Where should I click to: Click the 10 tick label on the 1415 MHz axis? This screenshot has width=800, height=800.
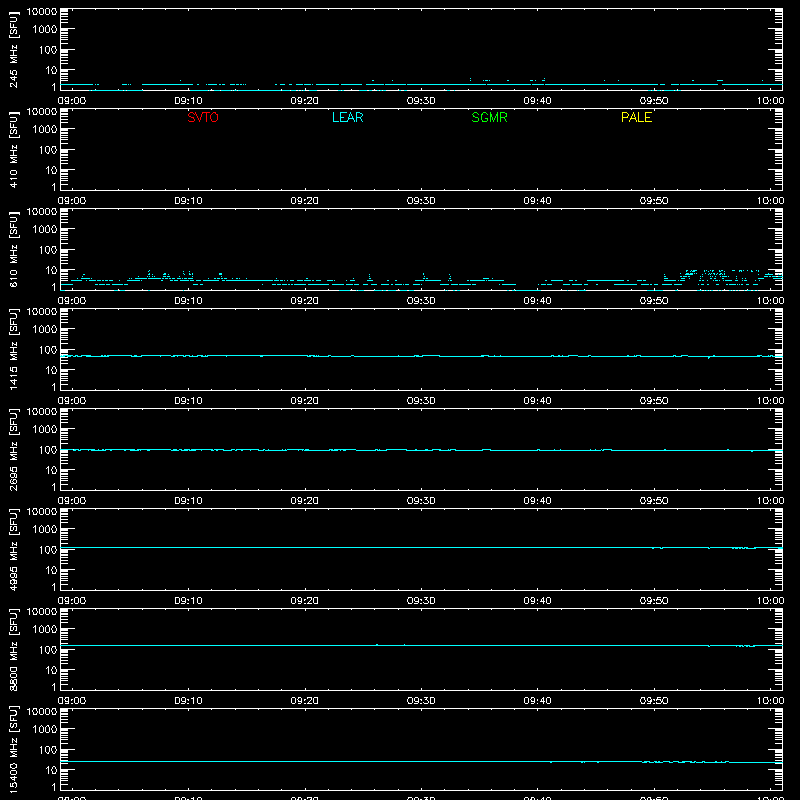coord(51,370)
